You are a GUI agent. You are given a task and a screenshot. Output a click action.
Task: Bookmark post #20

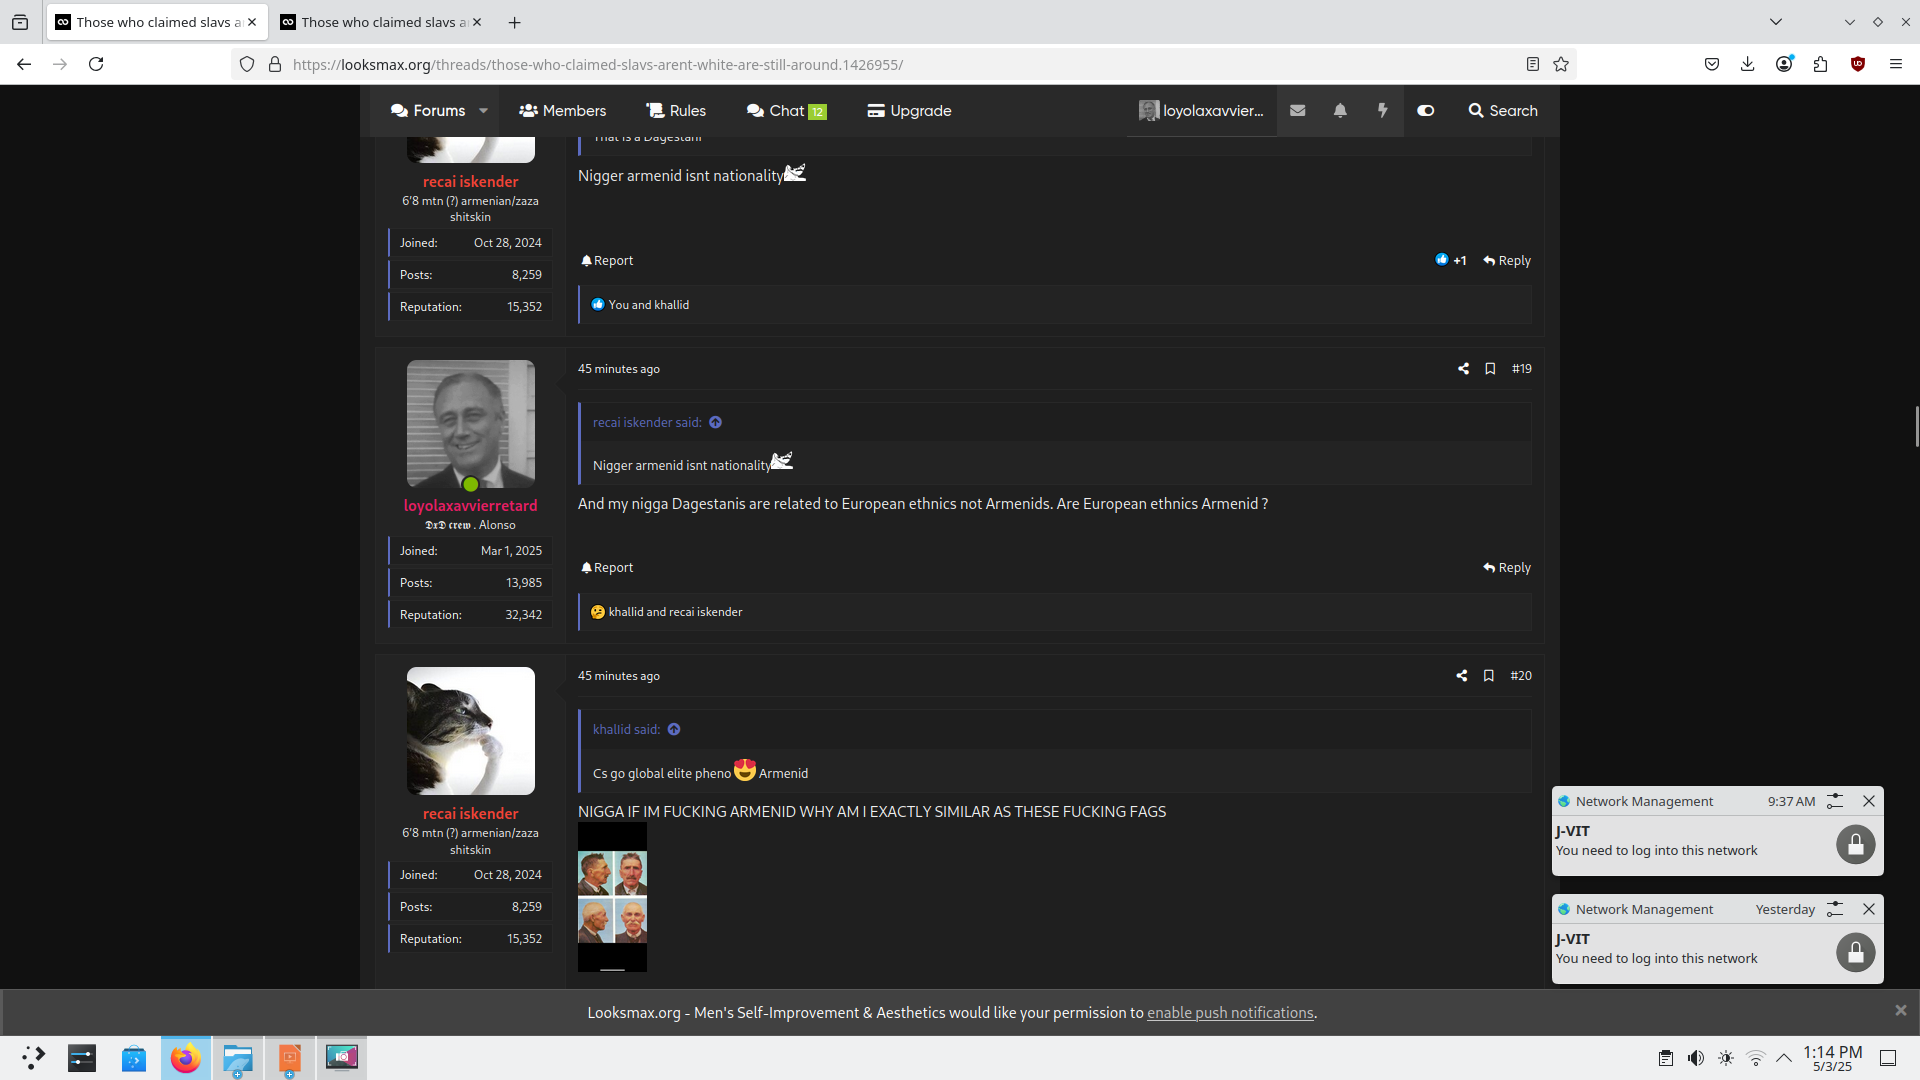pyautogui.click(x=1489, y=676)
